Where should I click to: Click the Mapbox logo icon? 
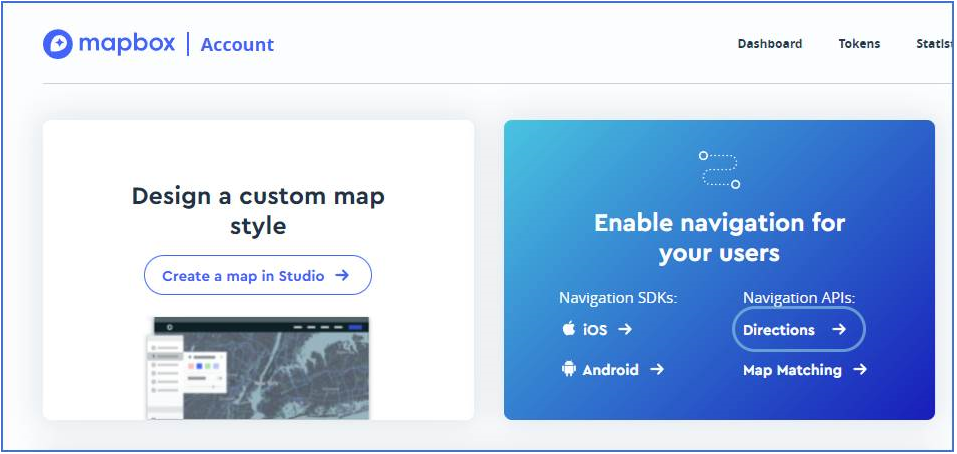(58, 44)
